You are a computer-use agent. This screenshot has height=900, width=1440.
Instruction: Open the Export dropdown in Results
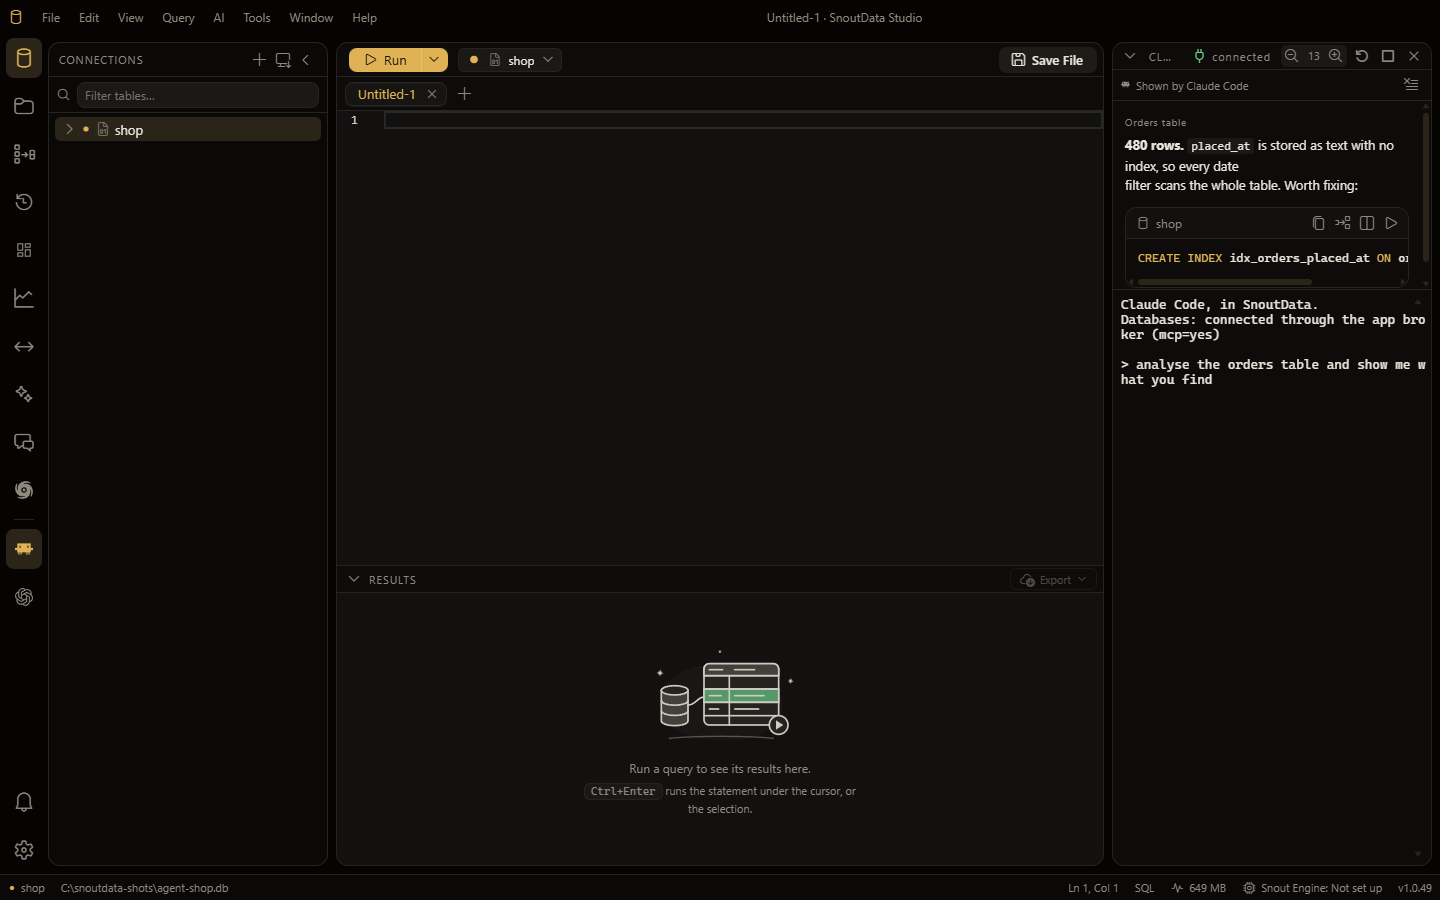click(x=1053, y=580)
